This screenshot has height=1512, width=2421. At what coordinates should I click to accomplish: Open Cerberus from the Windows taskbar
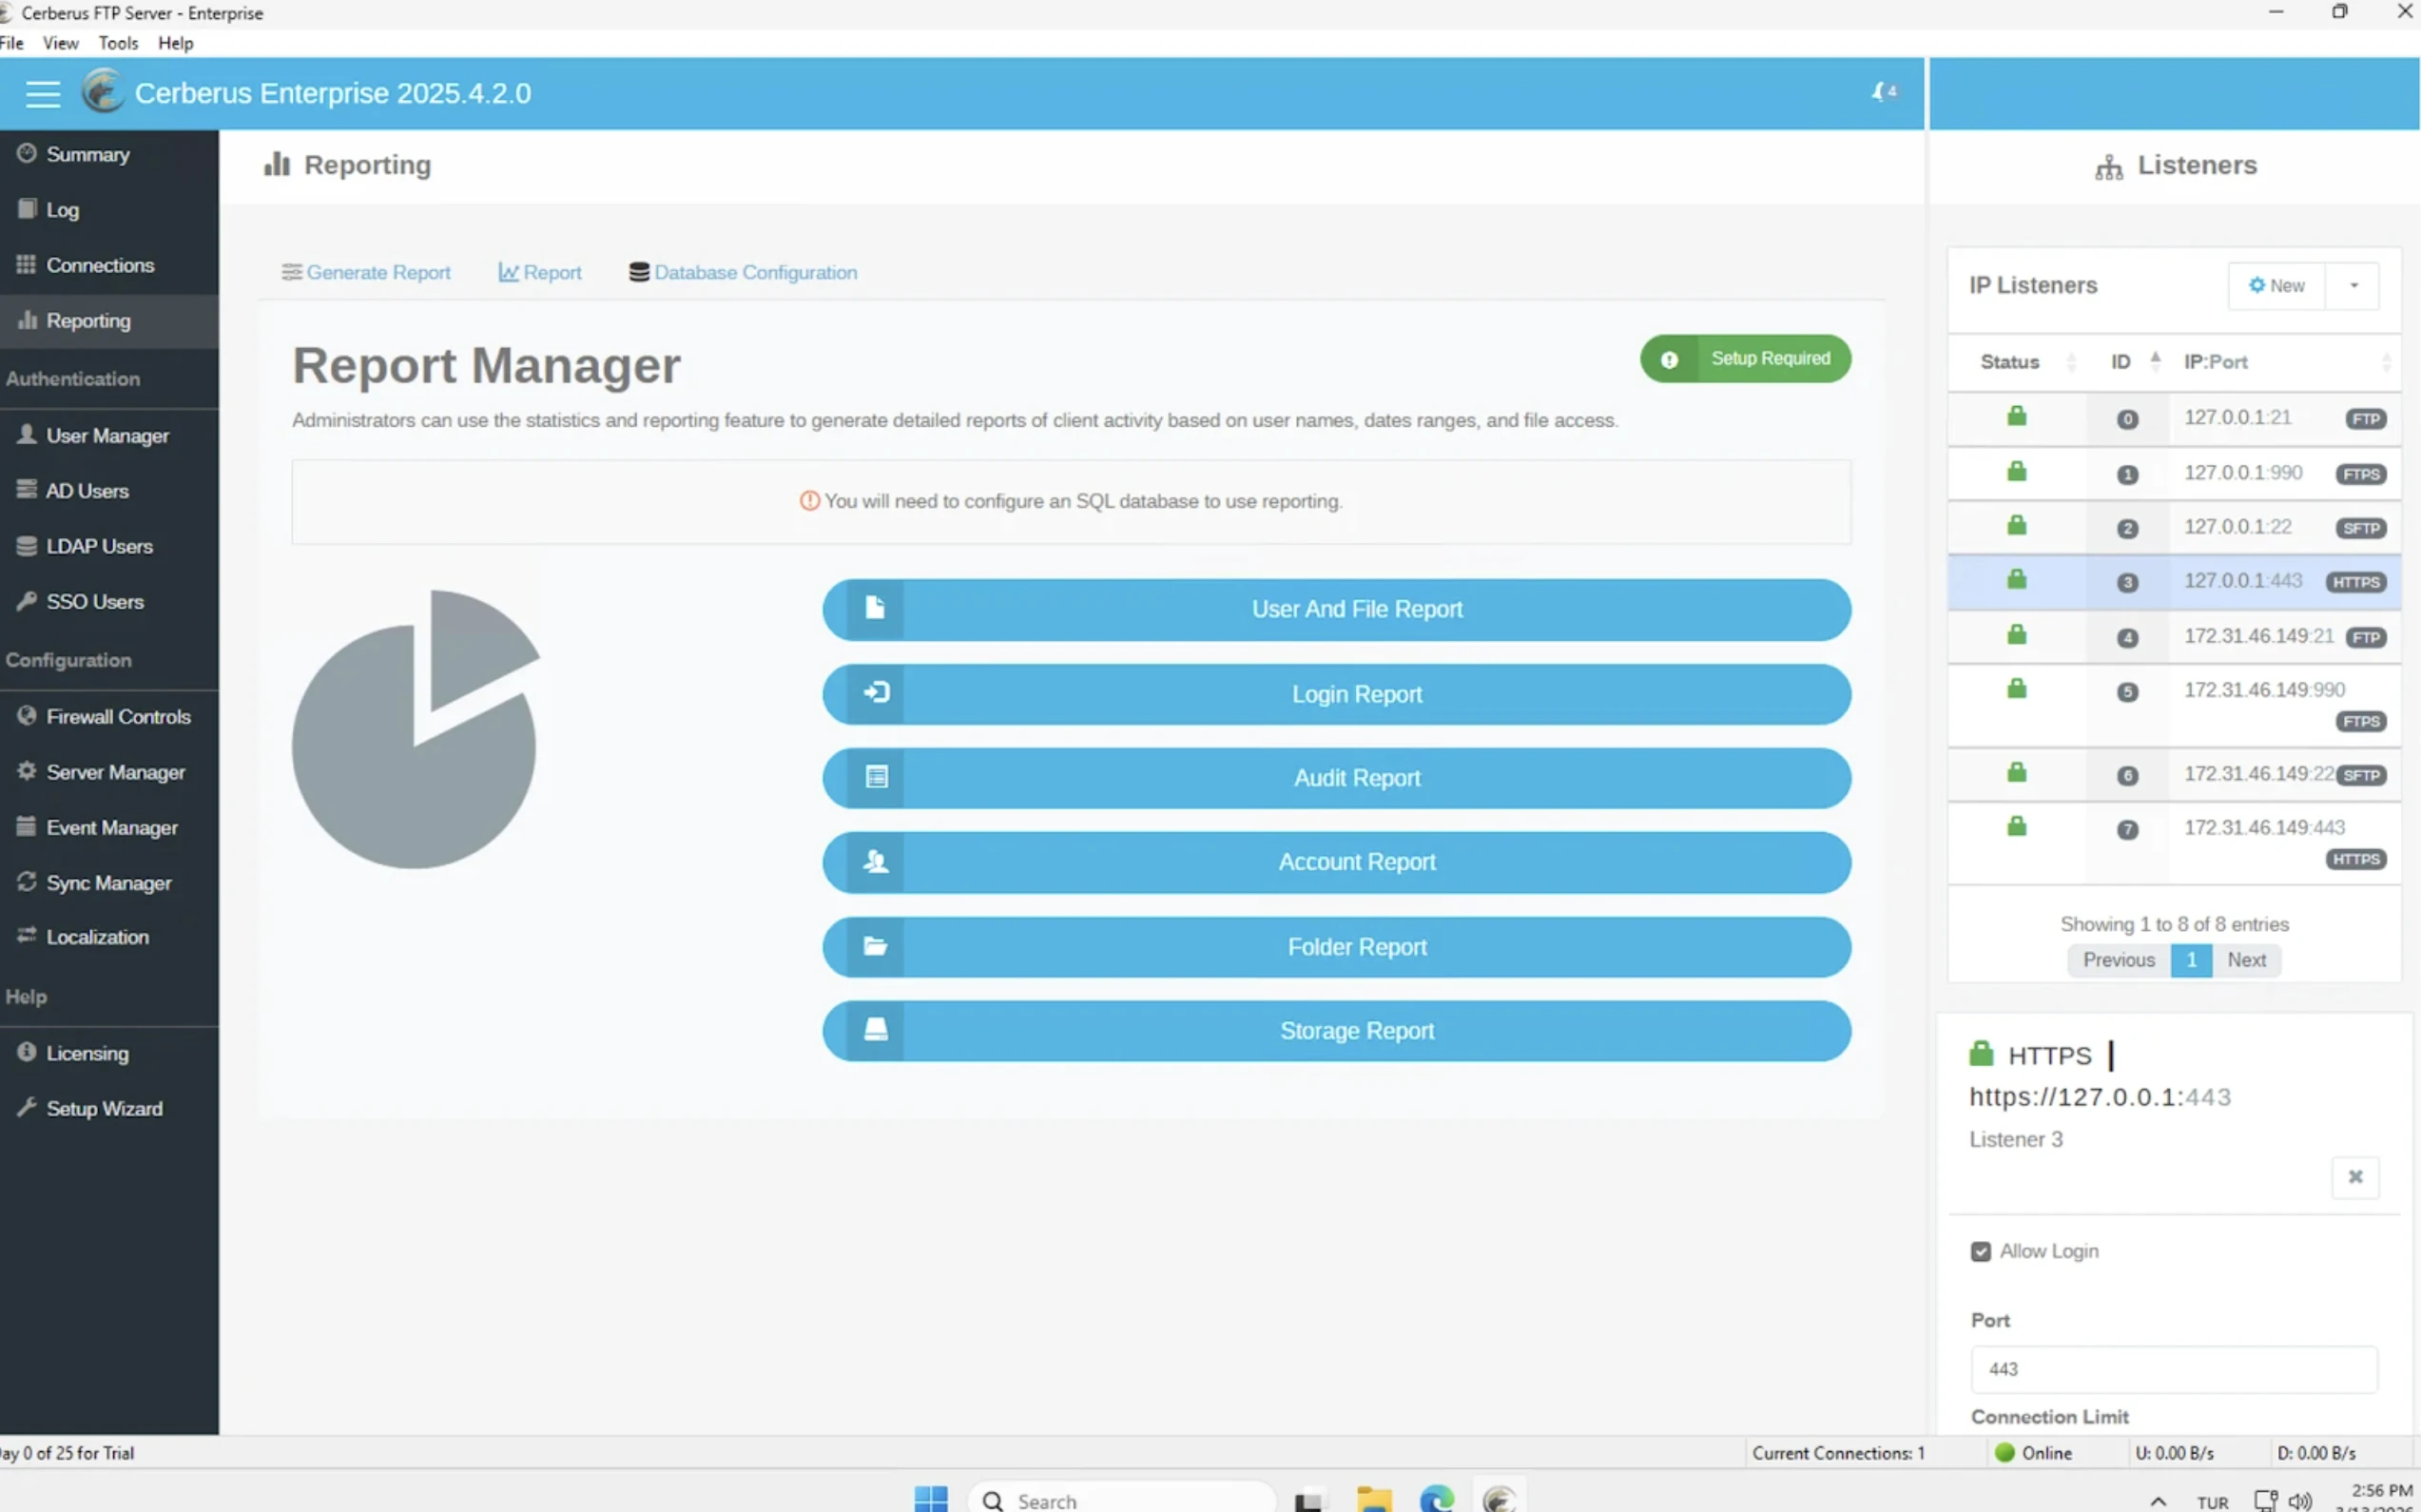click(1499, 1499)
